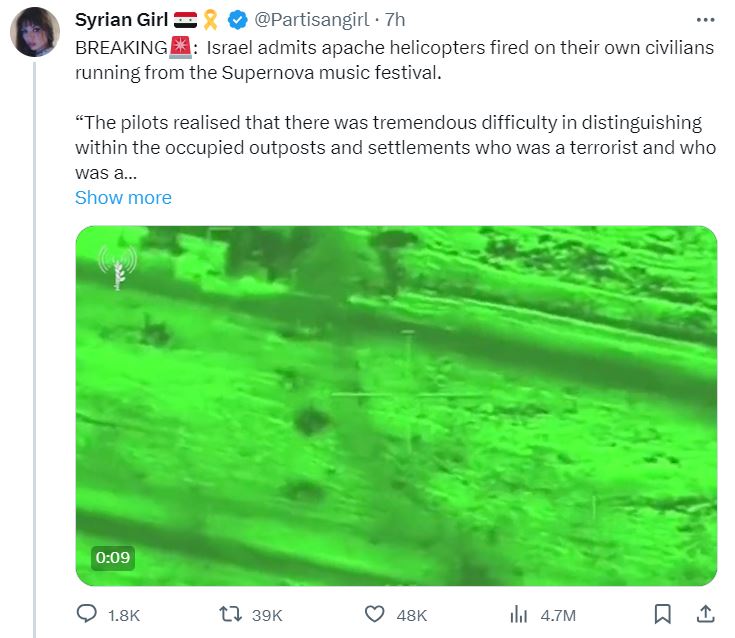Like the tweet with heart icon

point(375,614)
